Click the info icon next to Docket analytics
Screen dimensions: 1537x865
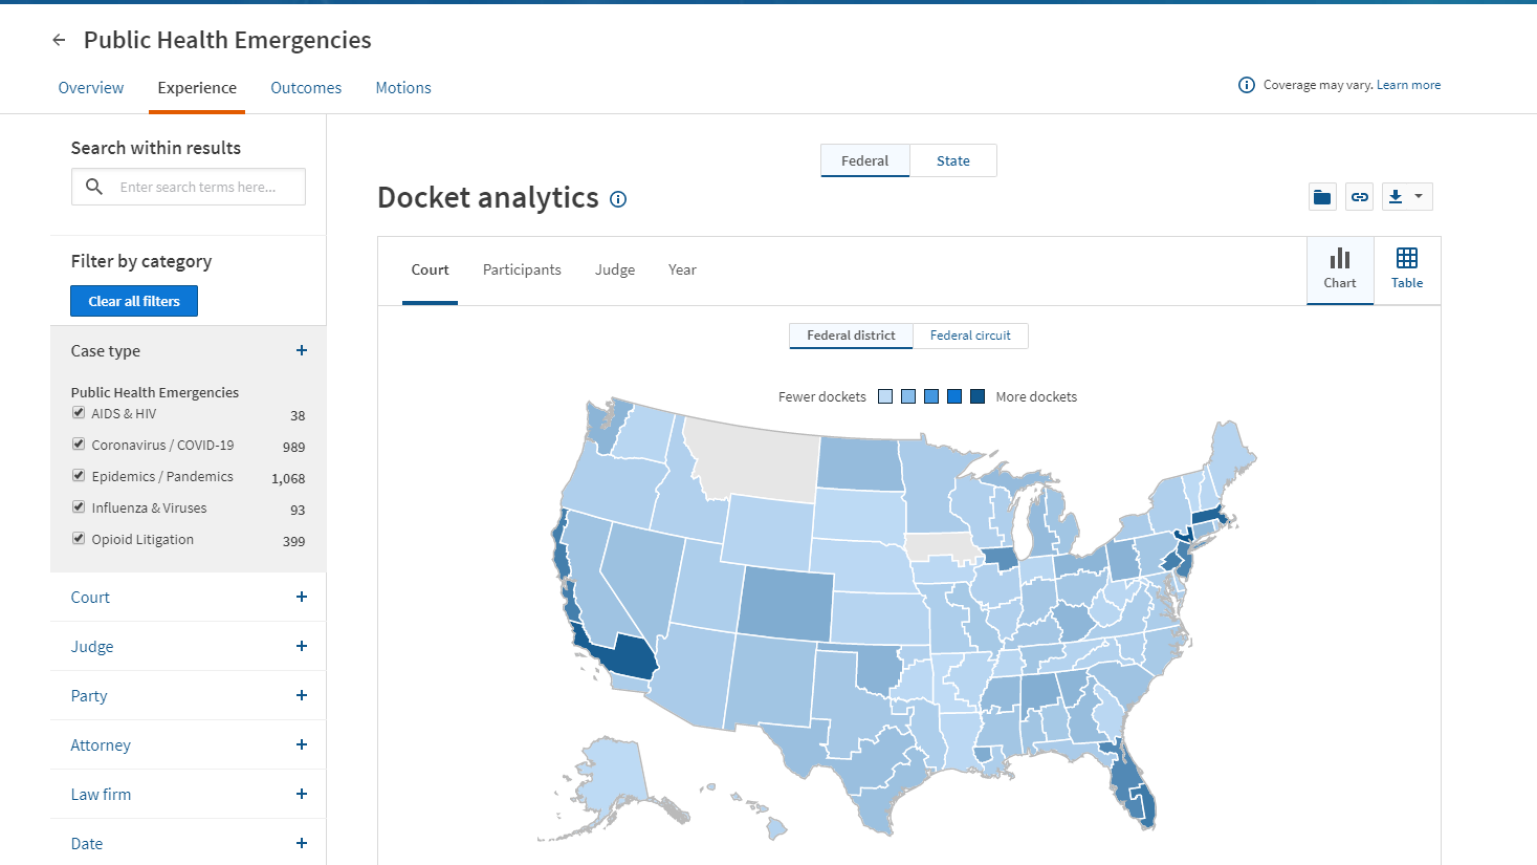618,199
